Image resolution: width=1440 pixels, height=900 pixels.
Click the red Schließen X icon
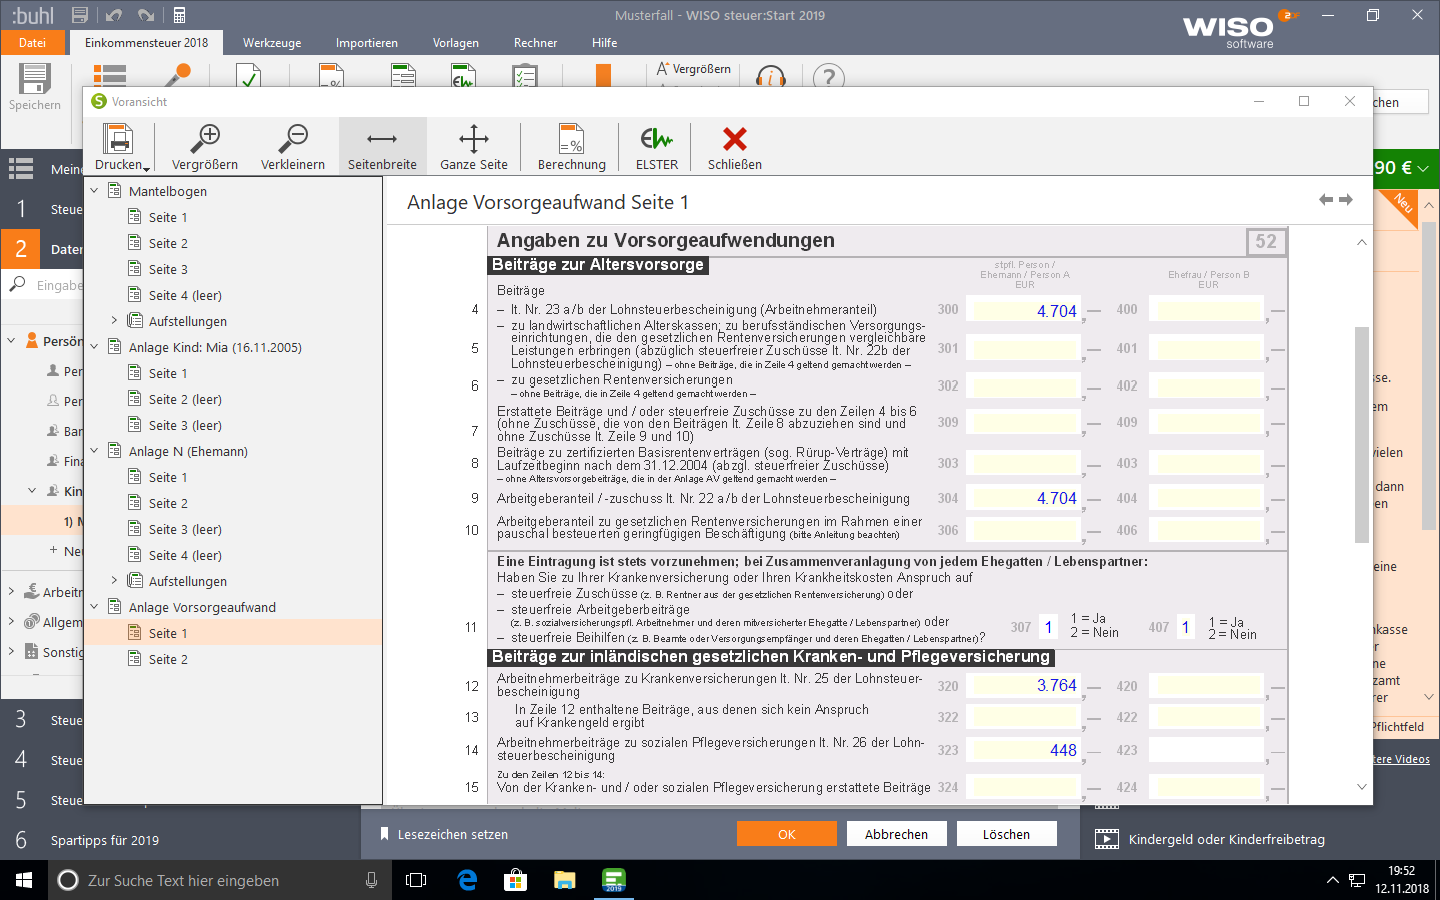point(735,139)
